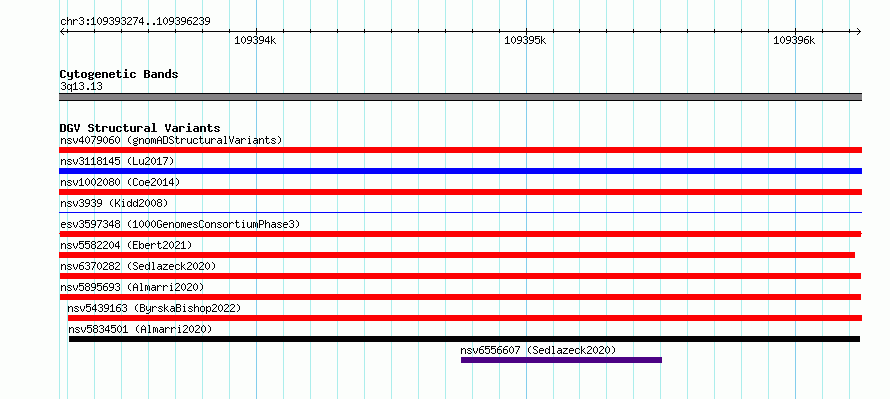Click the chr3:109393274..109396239 coordinate label
Viewport: 890px width, 399px height.
(135, 22)
